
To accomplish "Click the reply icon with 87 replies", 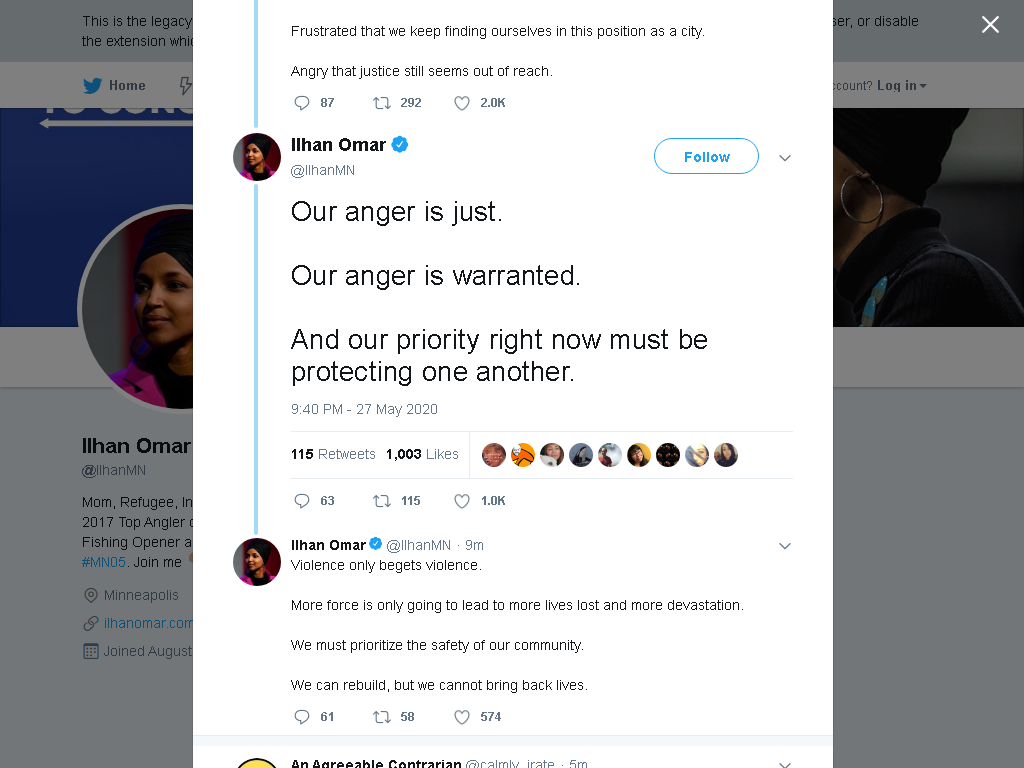I will pyautogui.click(x=302, y=103).
